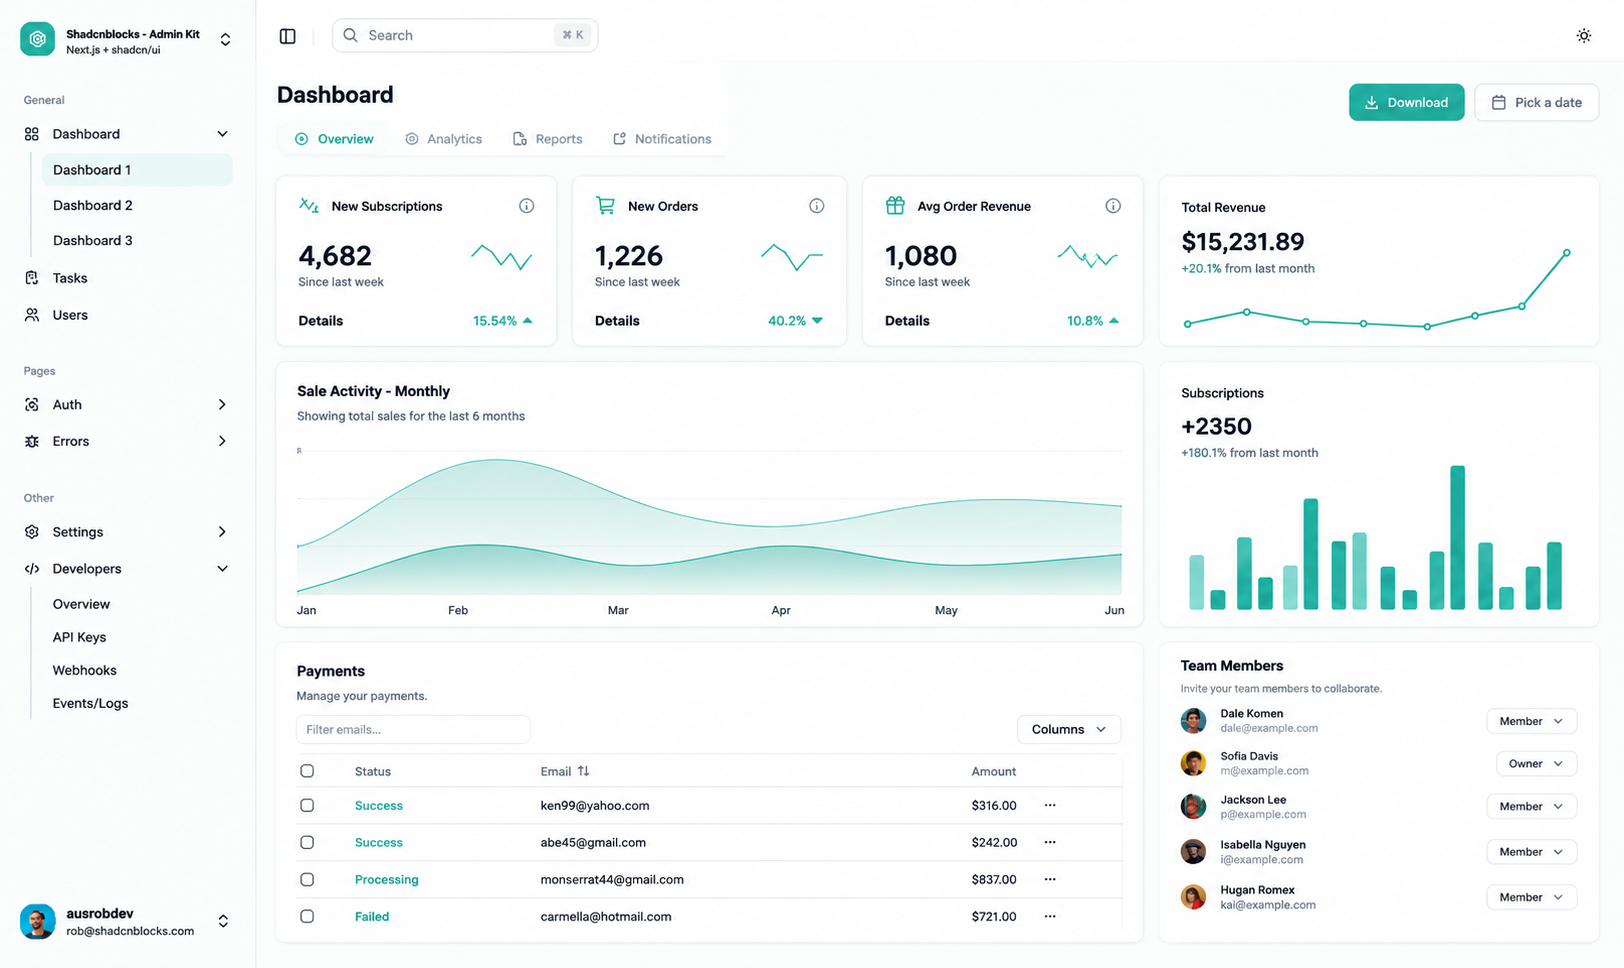Click the Auth sidebar icon
Image resolution: width=1624 pixels, height=968 pixels.
[32, 405]
